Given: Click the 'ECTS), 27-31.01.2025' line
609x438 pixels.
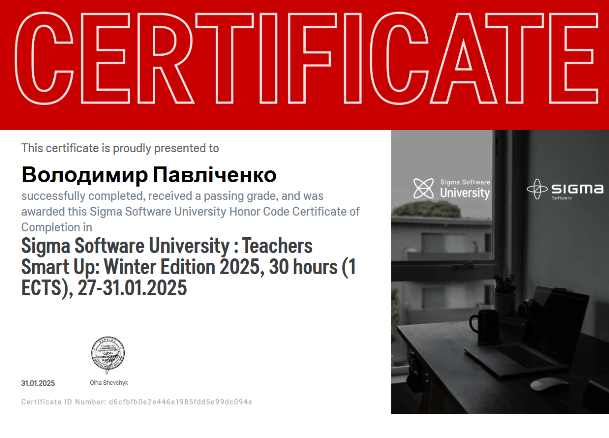Looking at the screenshot, I should click(104, 288).
